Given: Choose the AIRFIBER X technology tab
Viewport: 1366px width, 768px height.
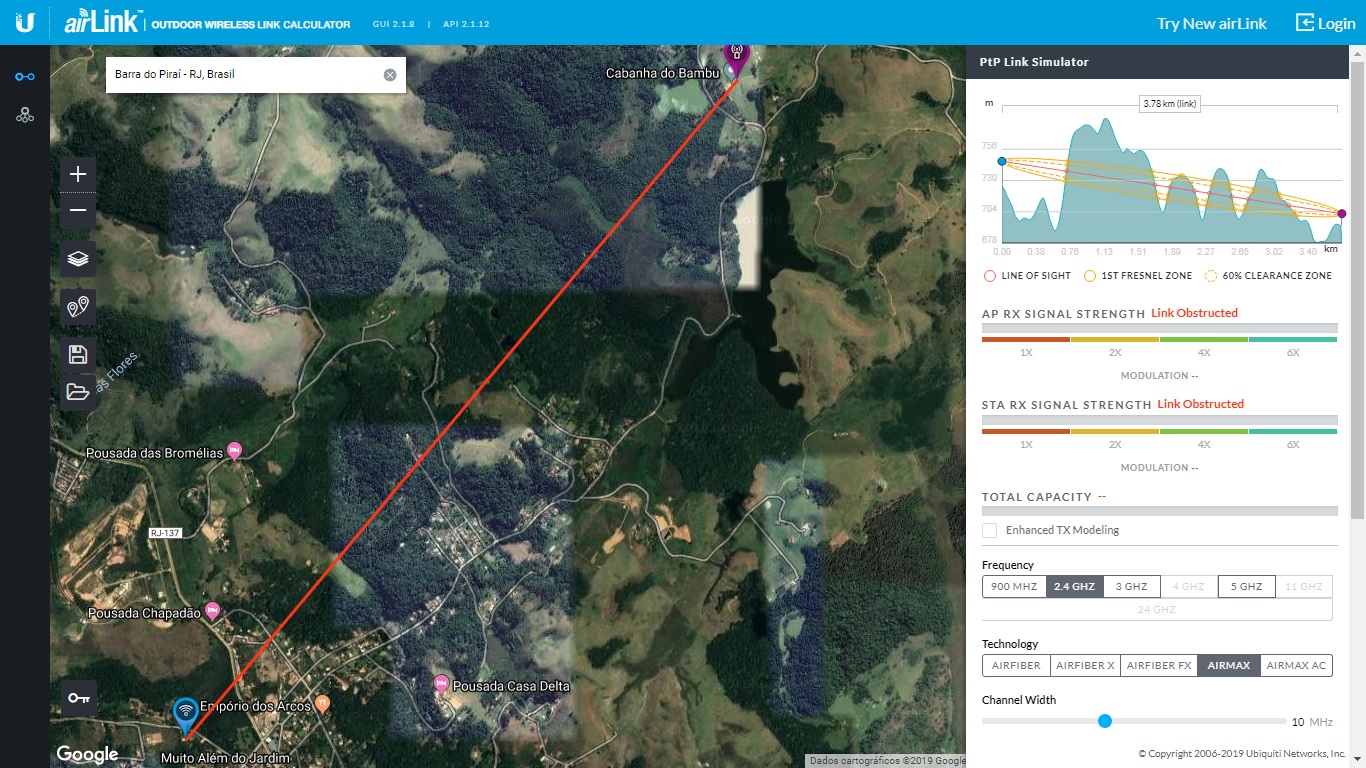Looking at the screenshot, I should [x=1085, y=665].
